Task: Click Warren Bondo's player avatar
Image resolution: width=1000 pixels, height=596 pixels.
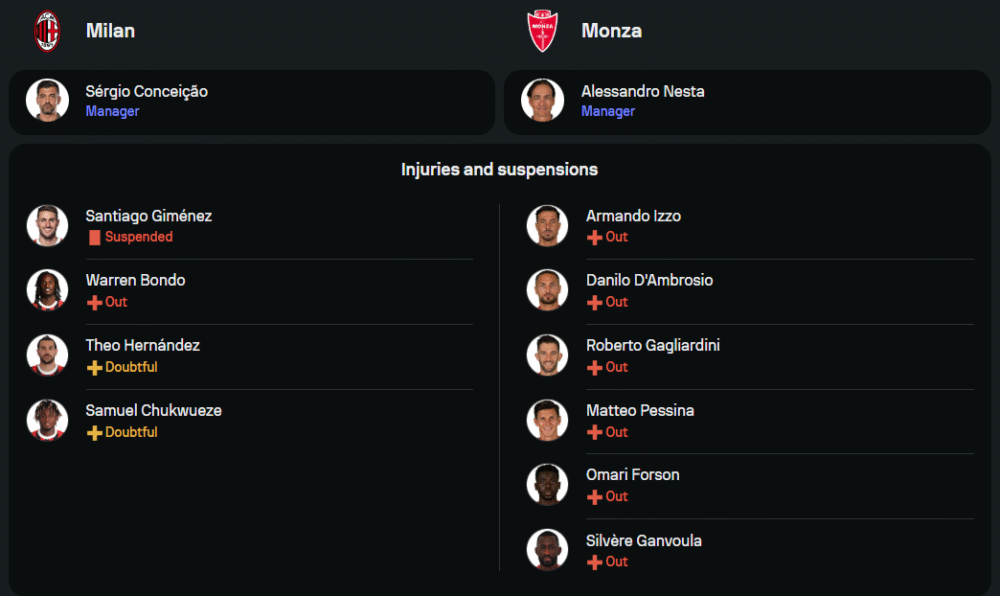Action: click(47, 290)
